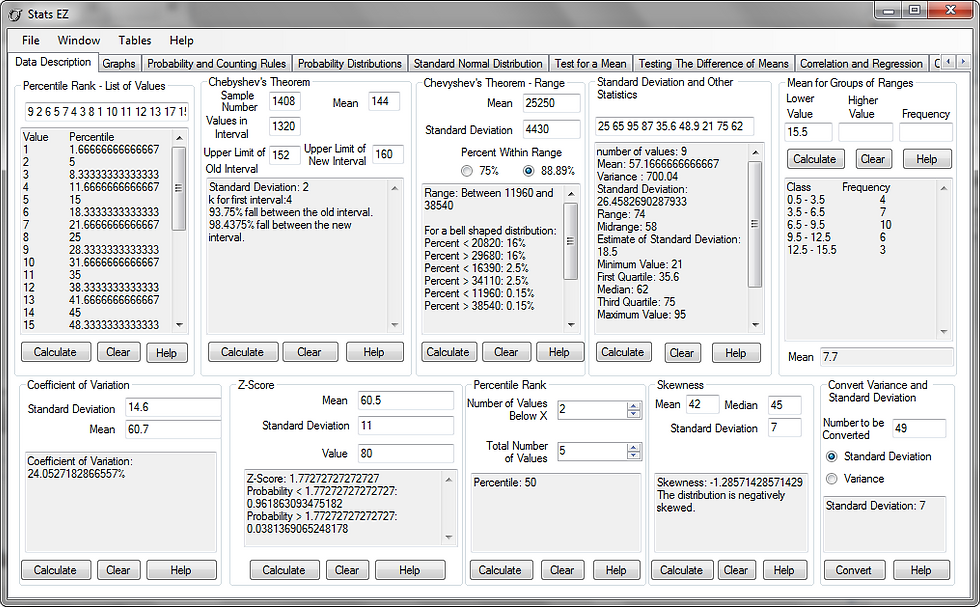Calculate Standard Deviation and Other Statistics
The width and height of the screenshot is (980, 607).
[x=622, y=353]
